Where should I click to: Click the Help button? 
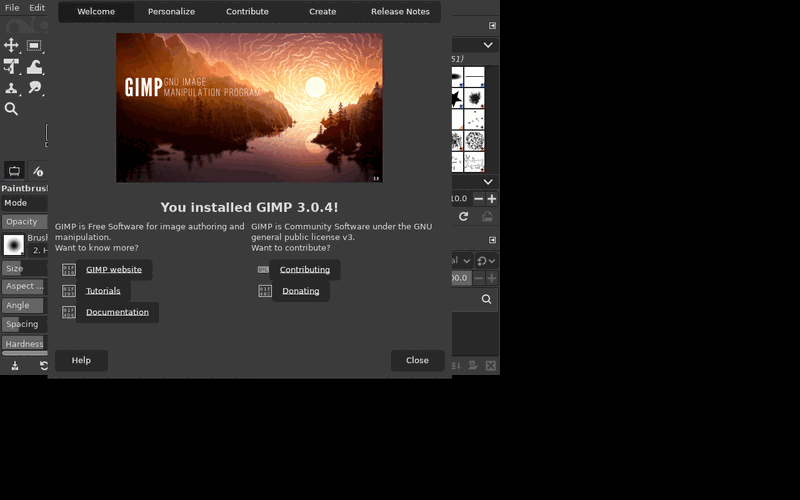tap(81, 360)
